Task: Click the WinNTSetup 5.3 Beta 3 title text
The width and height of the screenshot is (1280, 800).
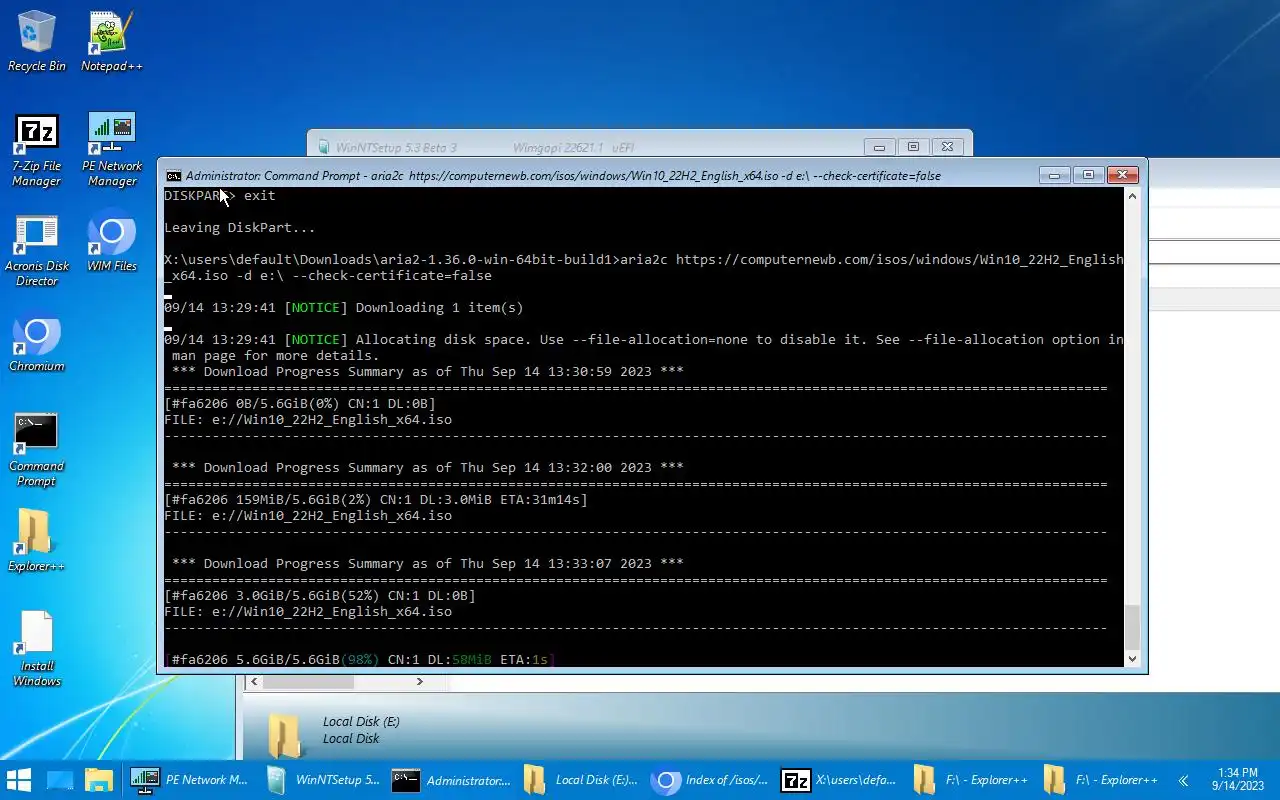Action: (396, 148)
